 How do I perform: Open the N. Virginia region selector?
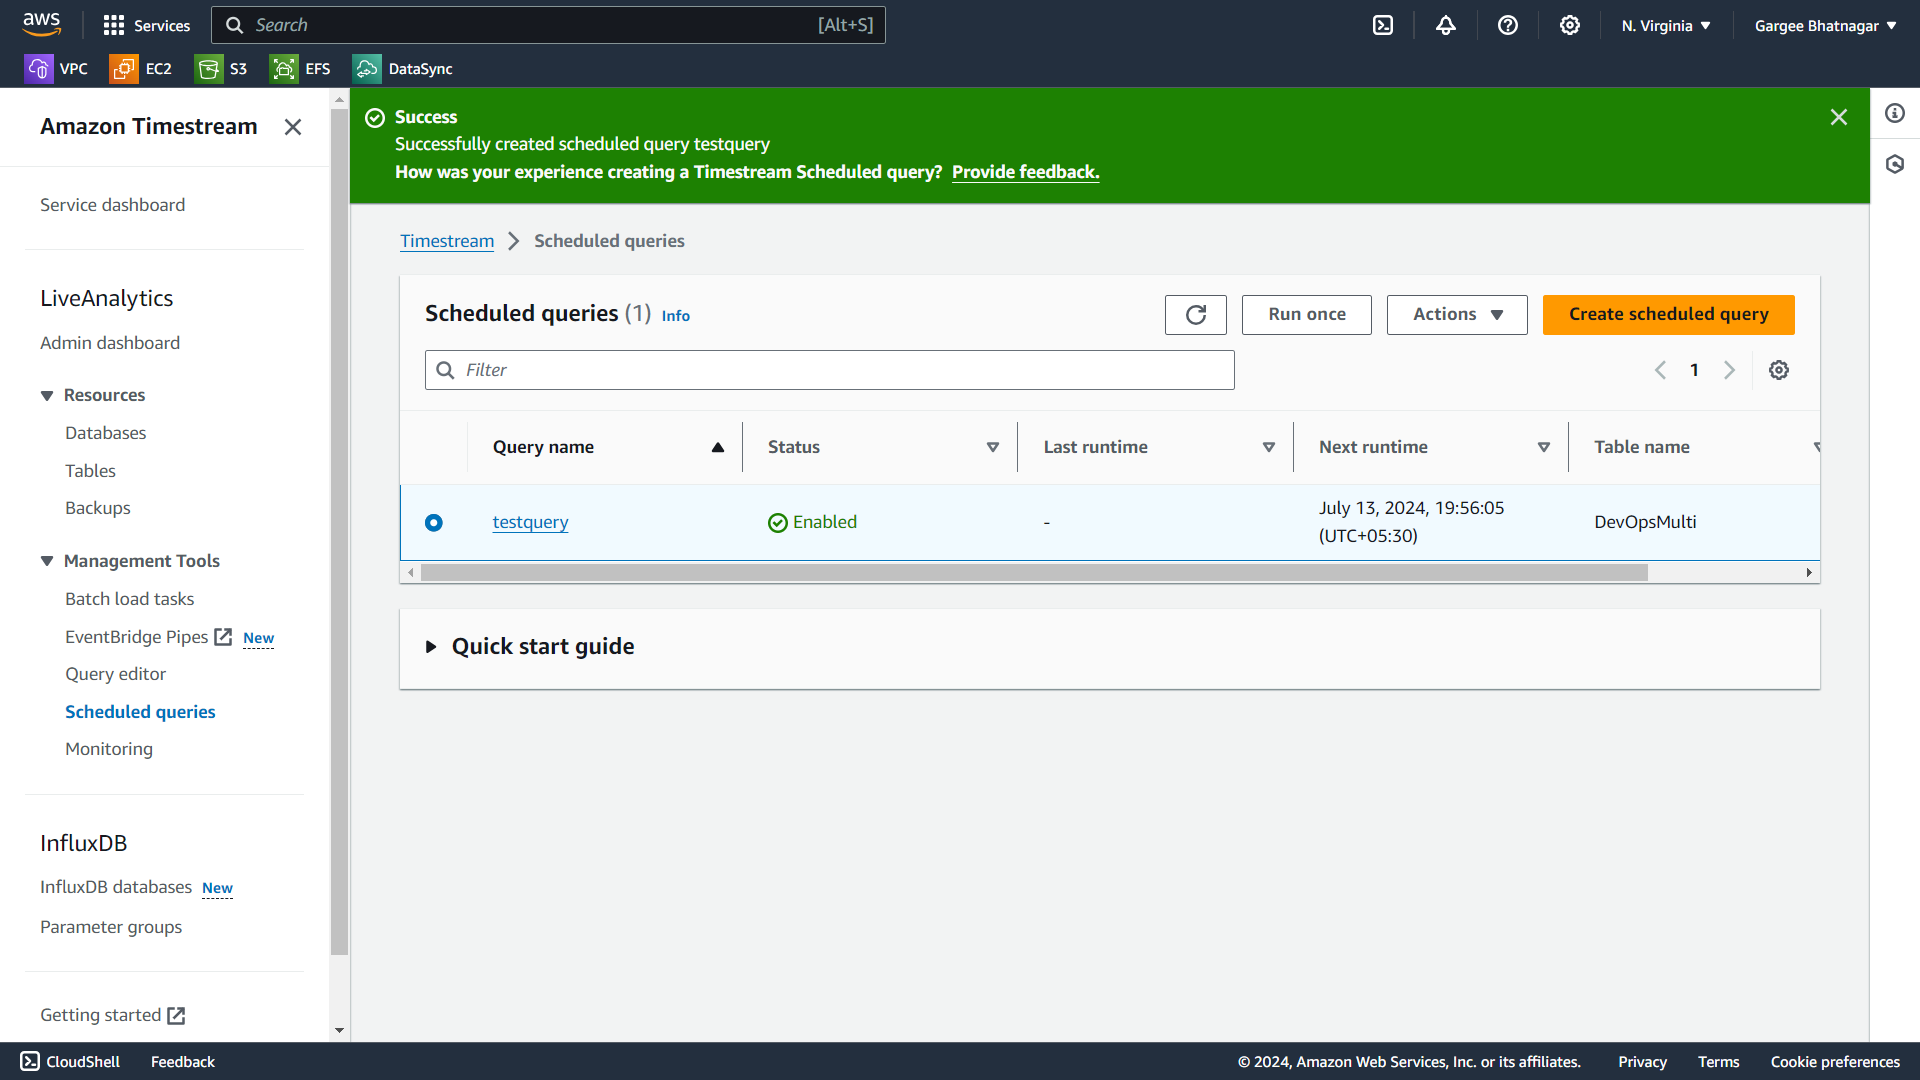point(1665,26)
